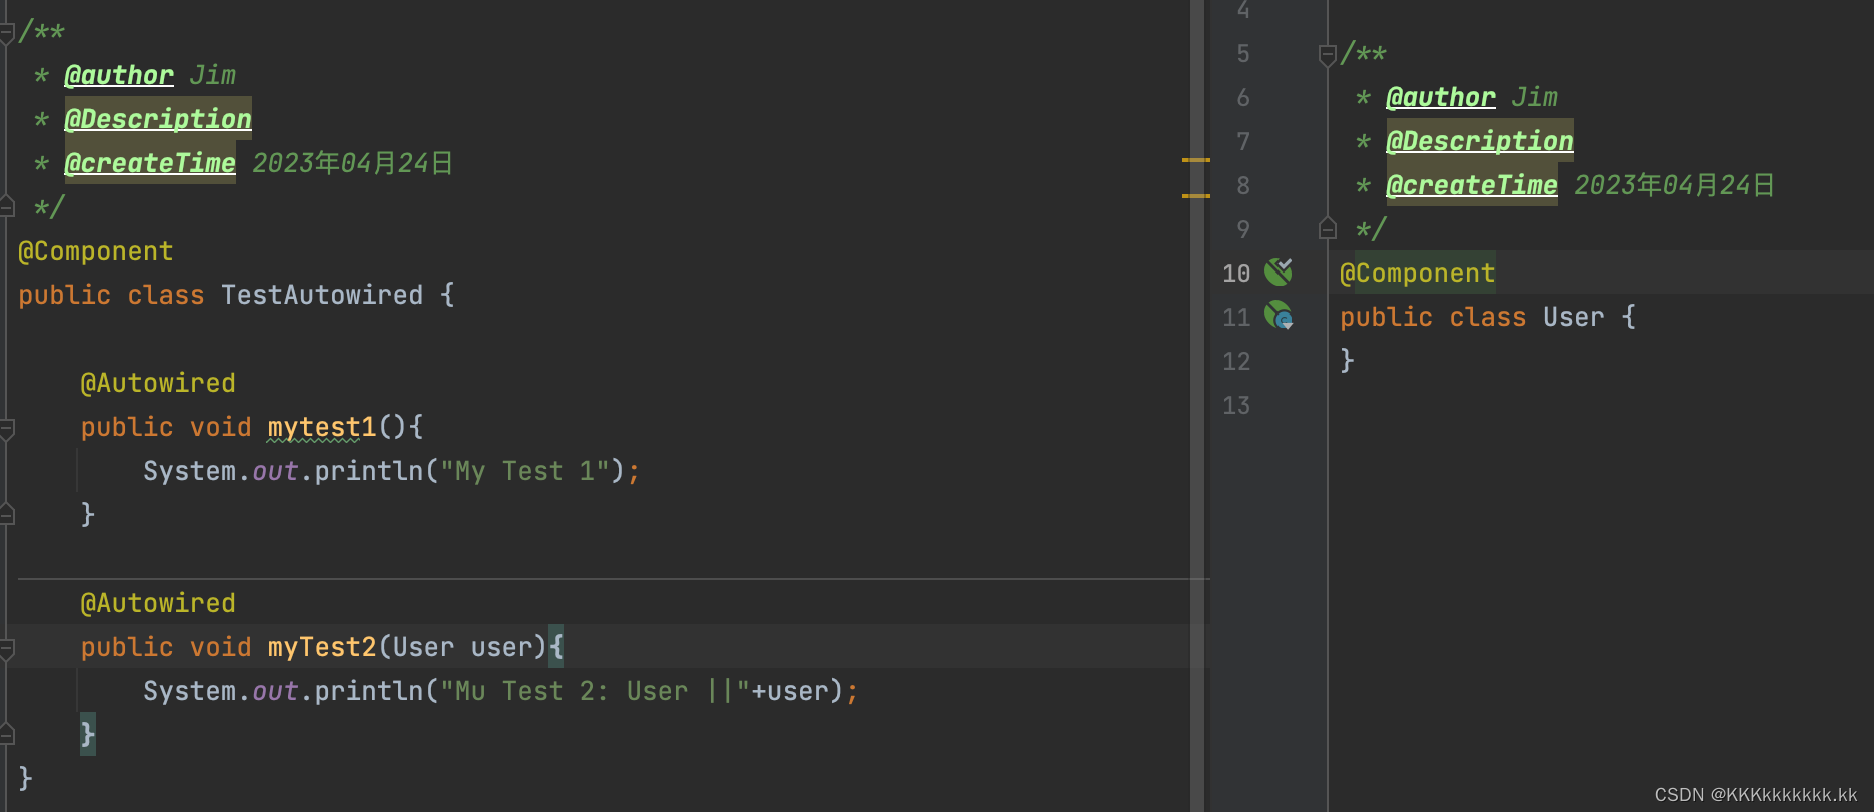
Task: Click the closing brace of User class
Action: 1347,360
